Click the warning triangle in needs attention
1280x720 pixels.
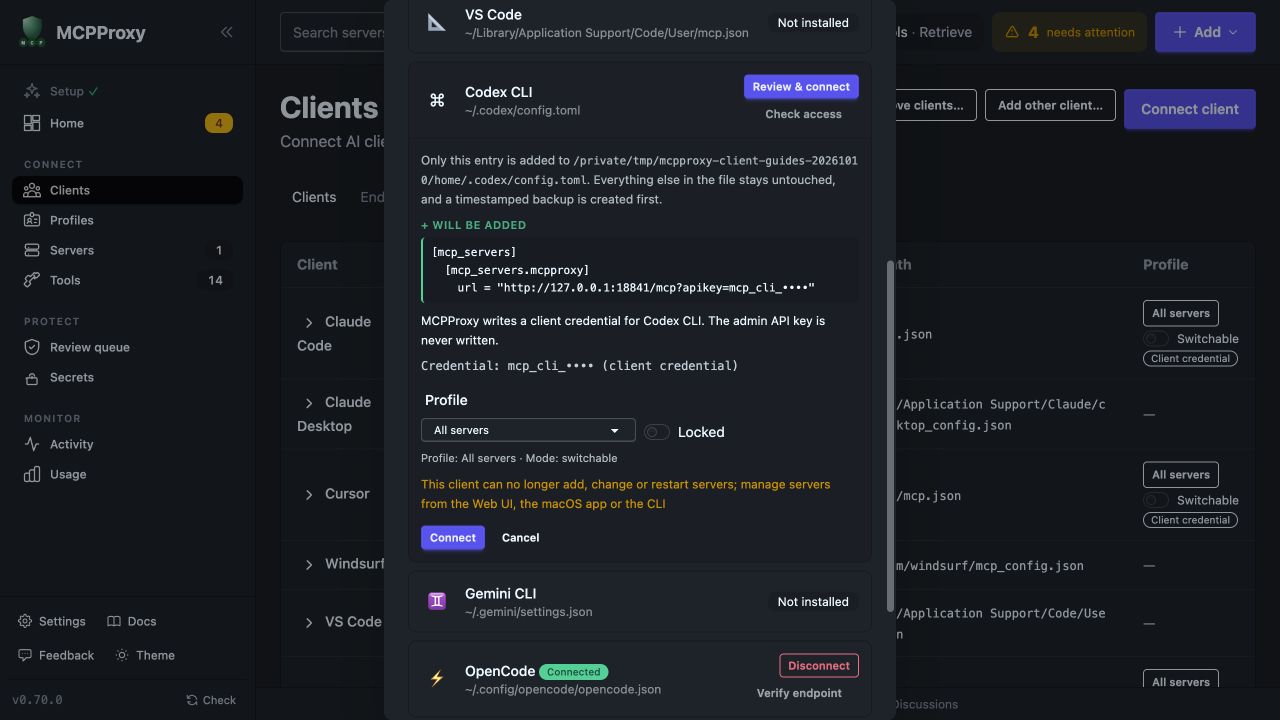pyautogui.click(x=1012, y=32)
